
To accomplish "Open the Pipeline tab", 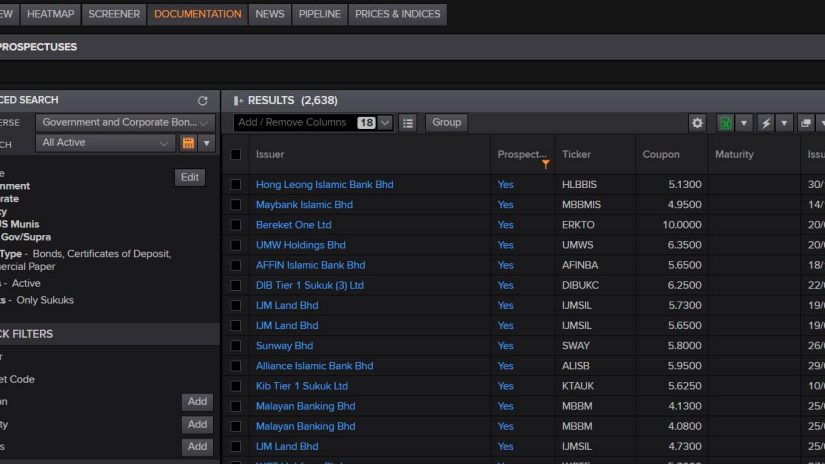I will click(x=319, y=14).
